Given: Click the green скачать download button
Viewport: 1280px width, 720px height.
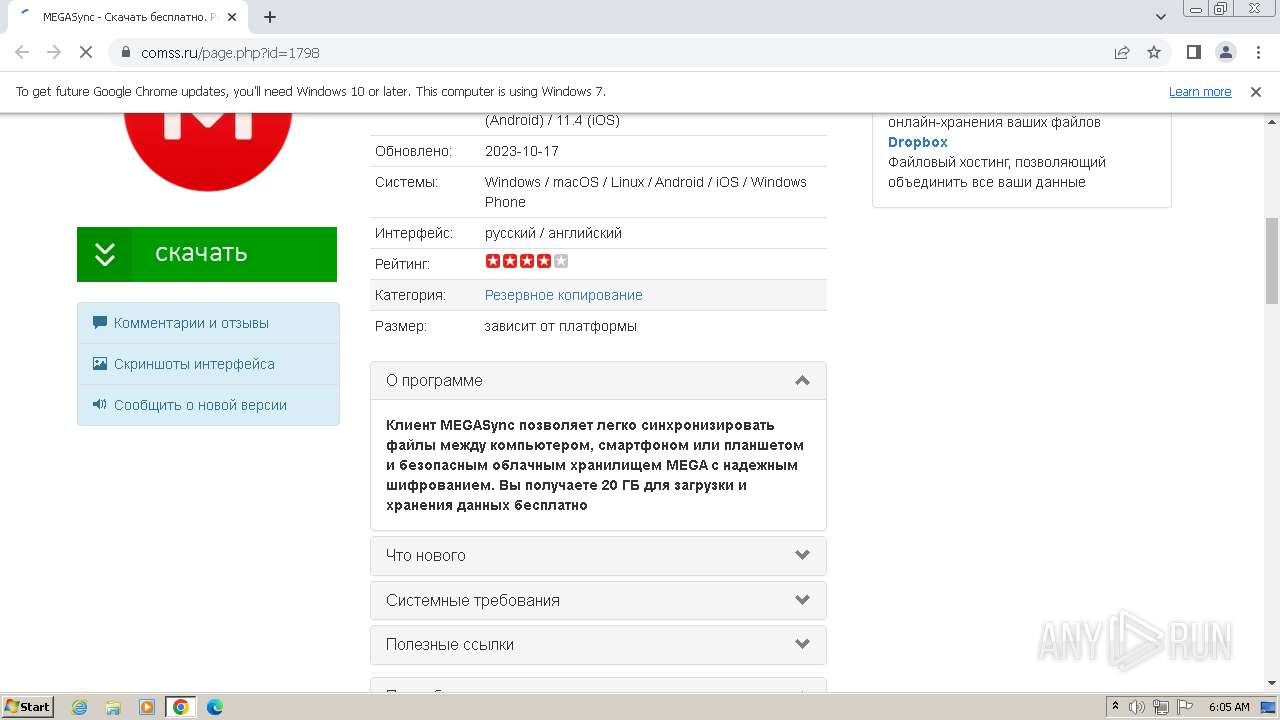Looking at the screenshot, I should [207, 254].
